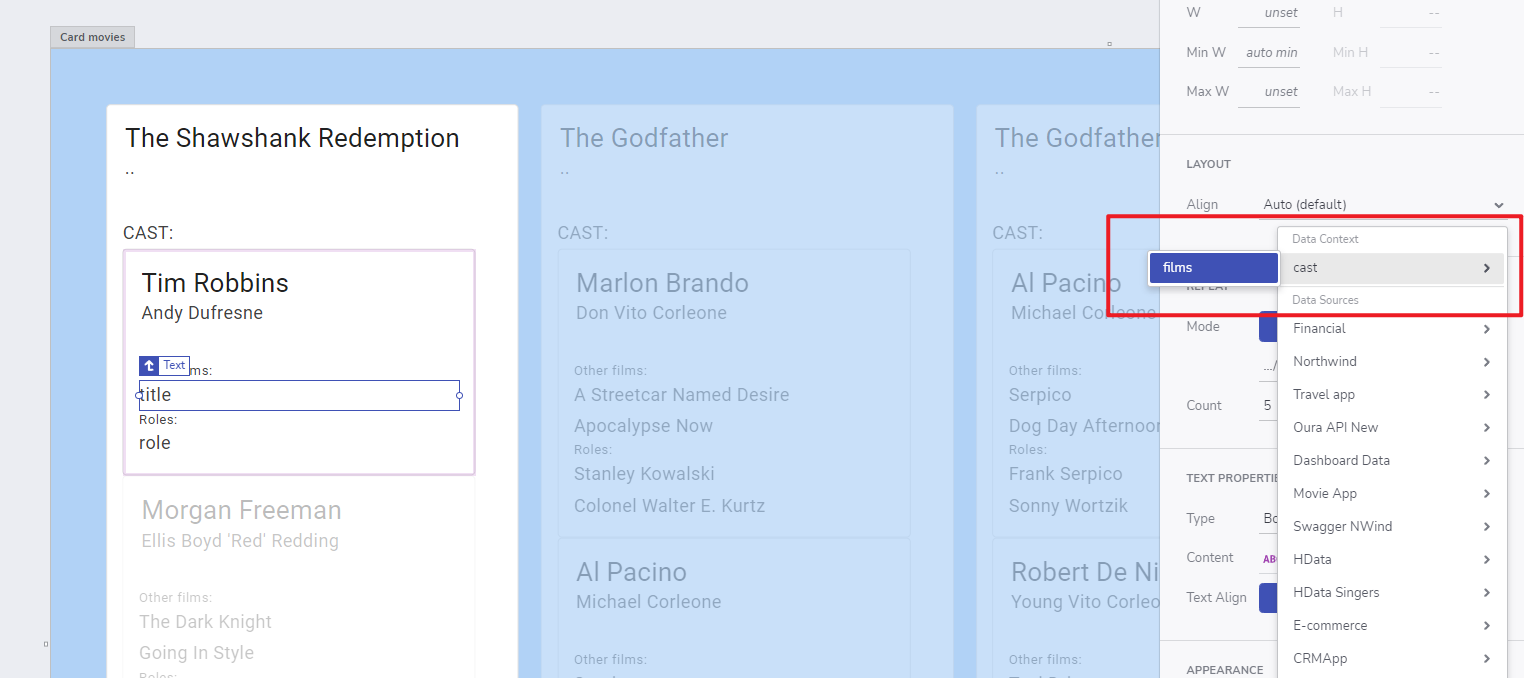Select the Oura API New data source
Image resolution: width=1524 pixels, height=678 pixels.
[x=1391, y=428]
